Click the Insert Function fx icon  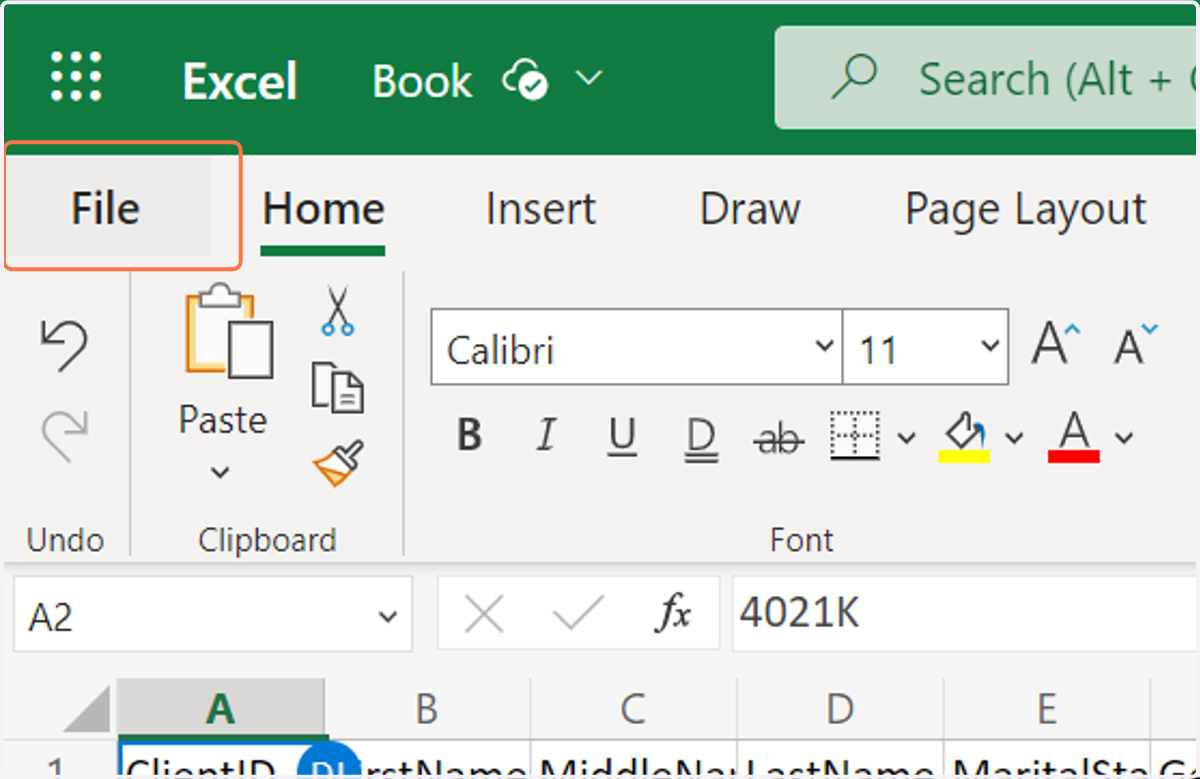(x=674, y=614)
